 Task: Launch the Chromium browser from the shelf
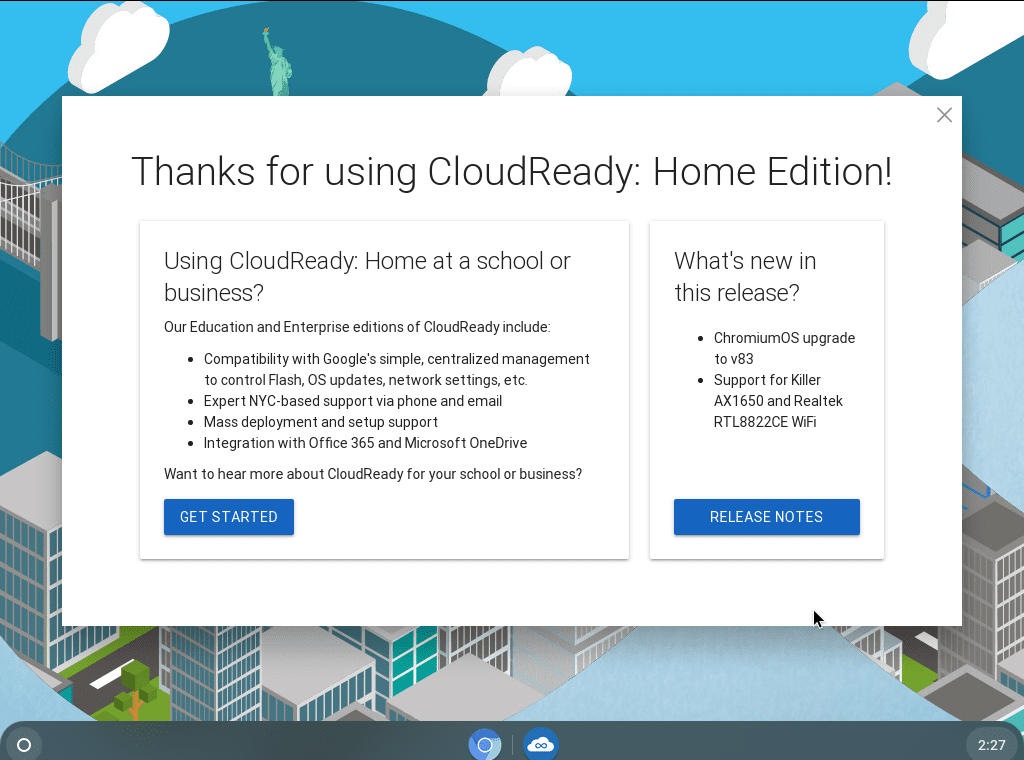tap(485, 745)
